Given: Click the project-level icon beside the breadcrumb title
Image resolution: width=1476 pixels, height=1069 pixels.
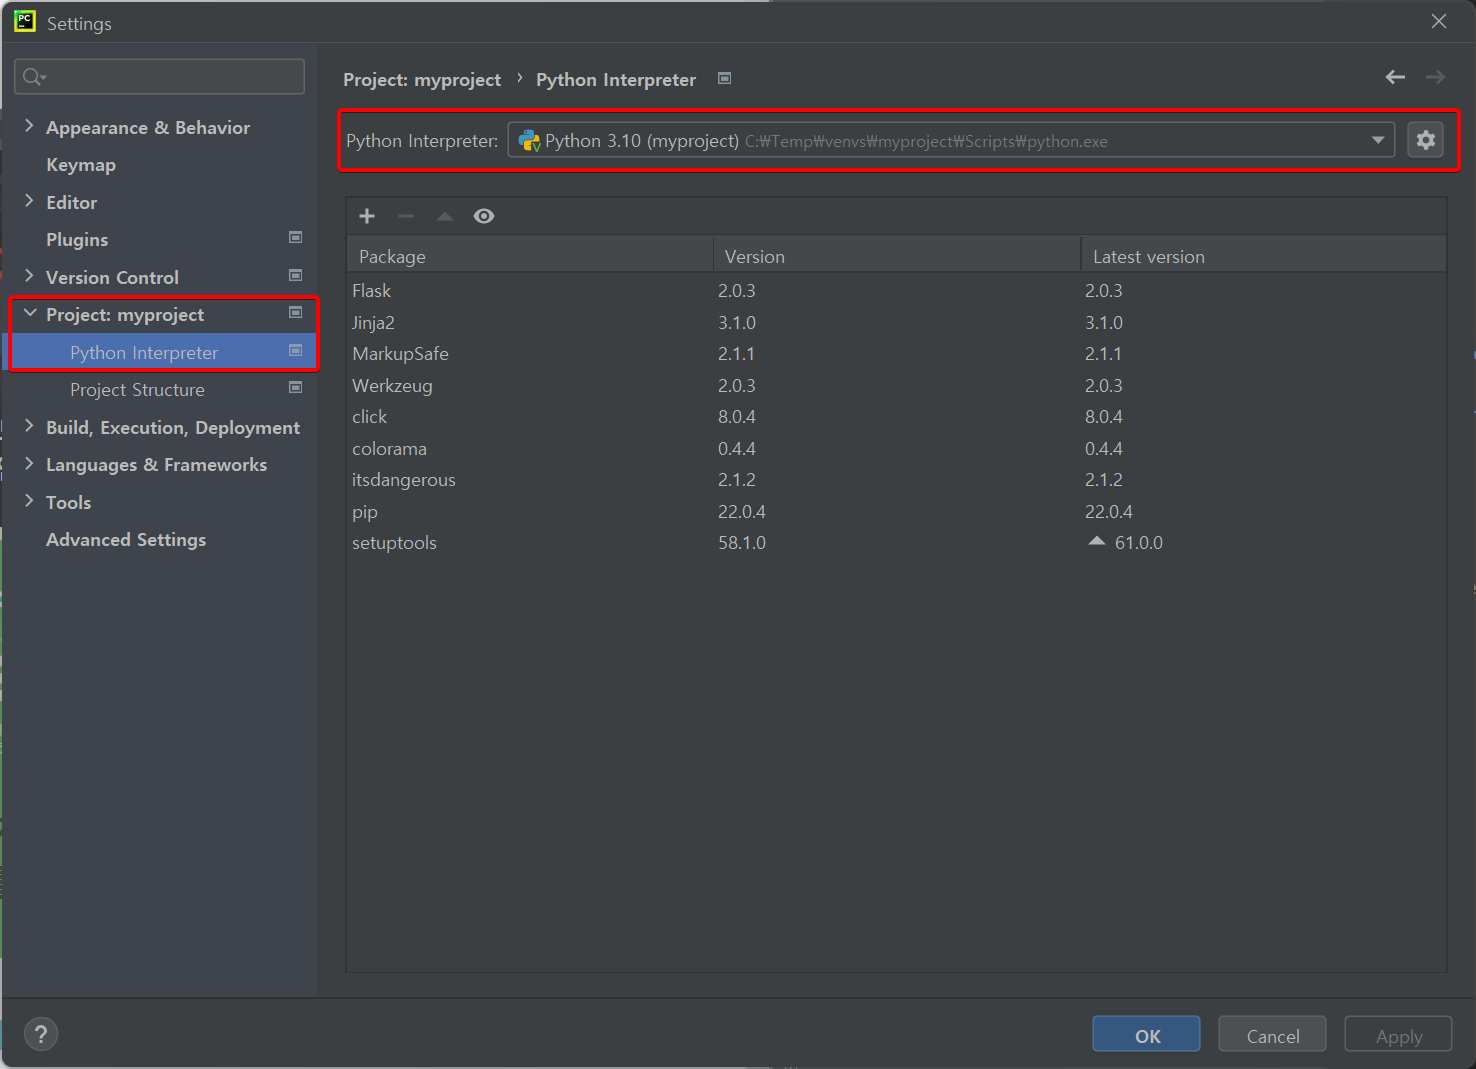Looking at the screenshot, I should point(725,78).
